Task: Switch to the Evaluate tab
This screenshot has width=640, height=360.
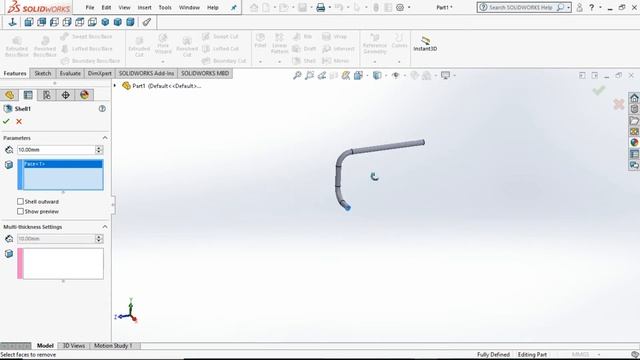Action: (x=70, y=73)
